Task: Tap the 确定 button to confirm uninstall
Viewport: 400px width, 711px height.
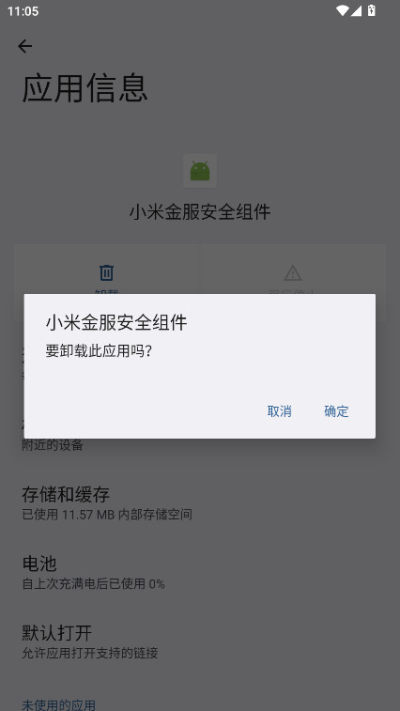Action: pyautogui.click(x=337, y=411)
